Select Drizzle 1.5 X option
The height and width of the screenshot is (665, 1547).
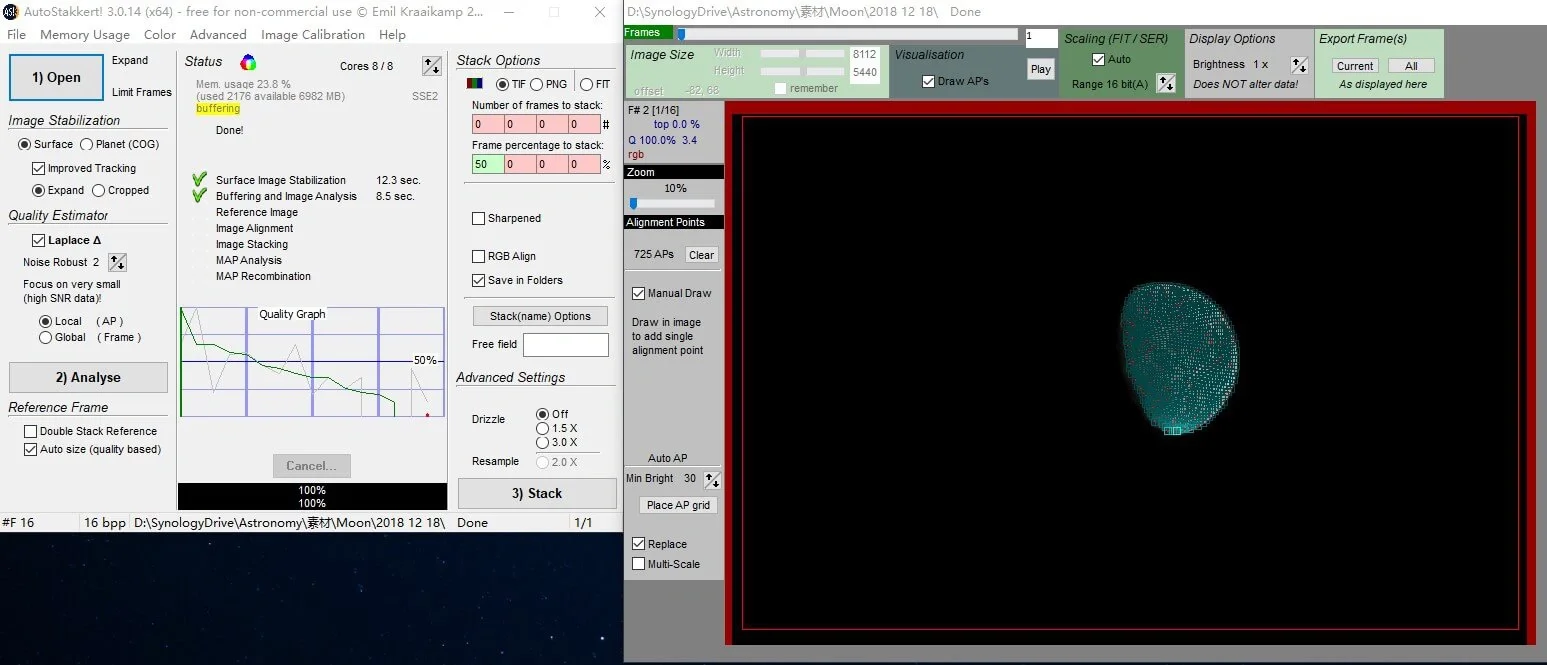pos(543,428)
